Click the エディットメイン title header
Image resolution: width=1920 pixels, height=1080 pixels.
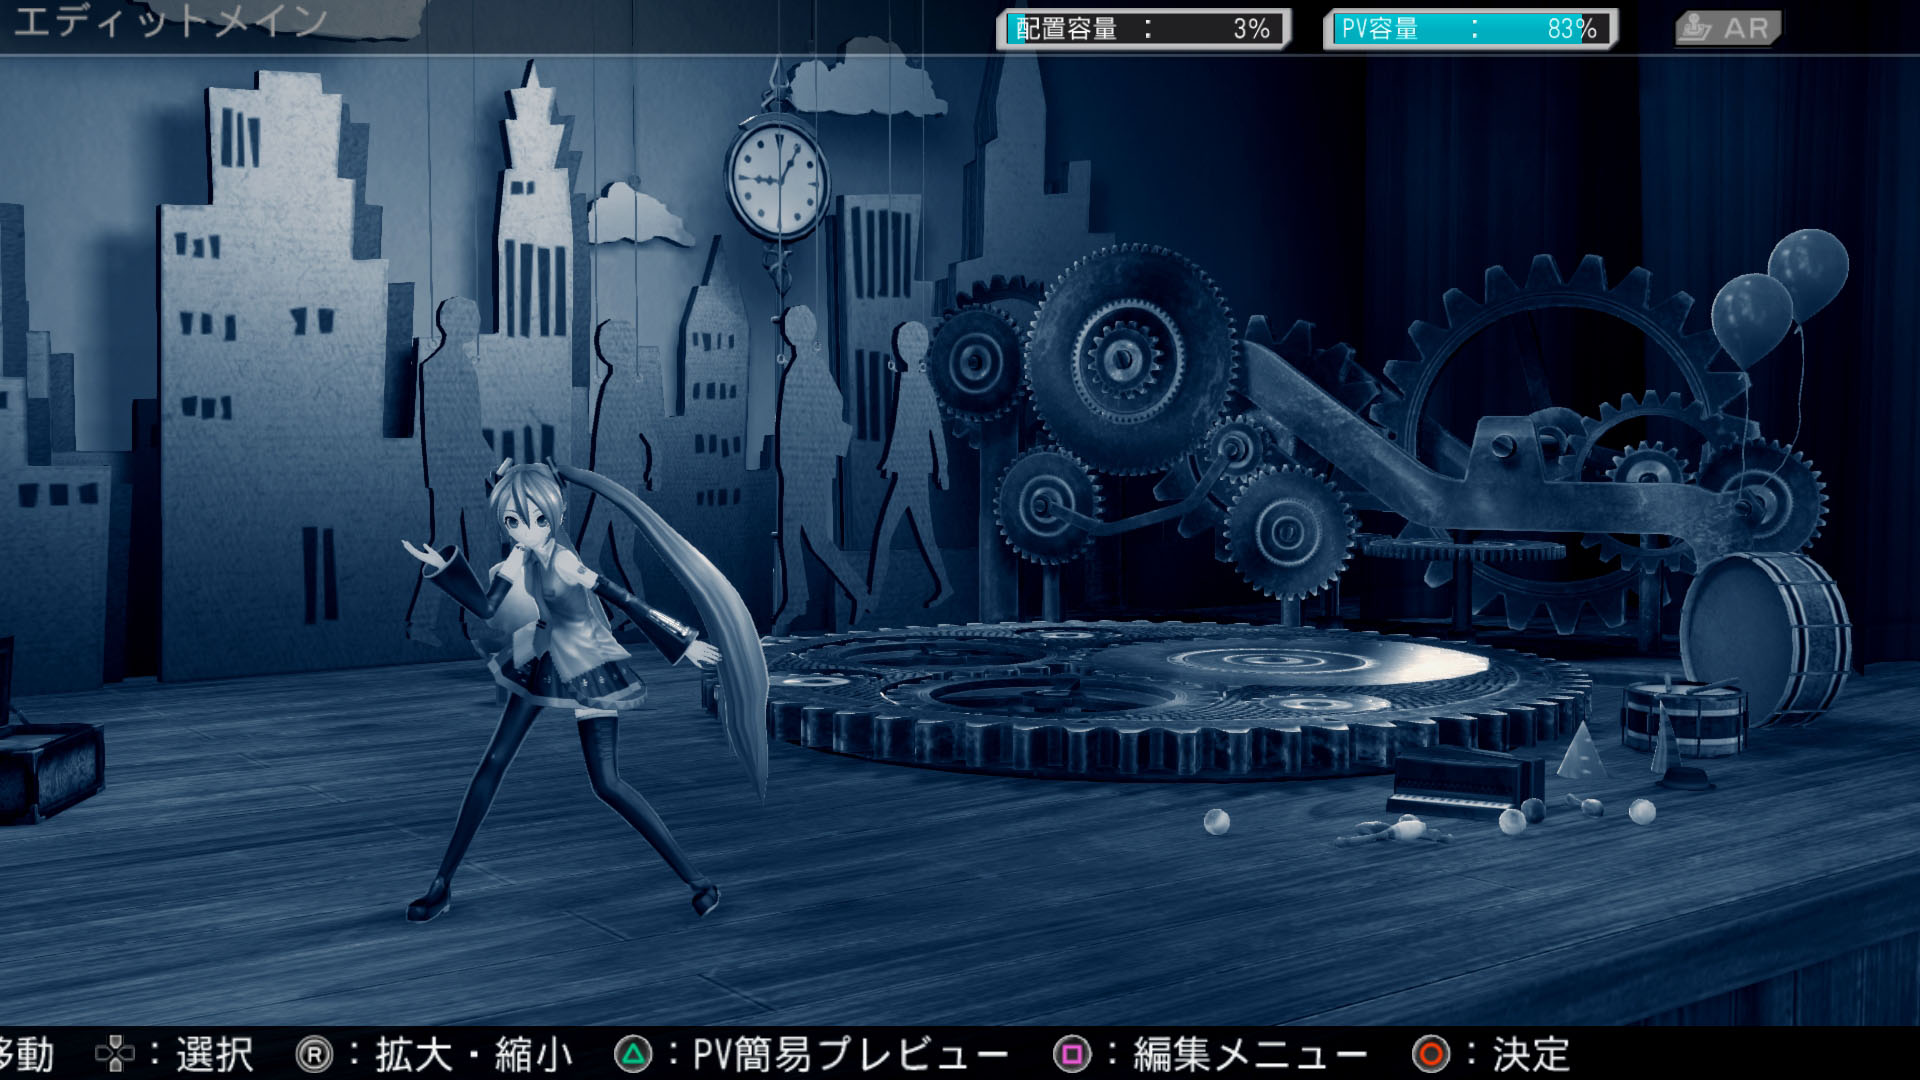[x=170, y=20]
